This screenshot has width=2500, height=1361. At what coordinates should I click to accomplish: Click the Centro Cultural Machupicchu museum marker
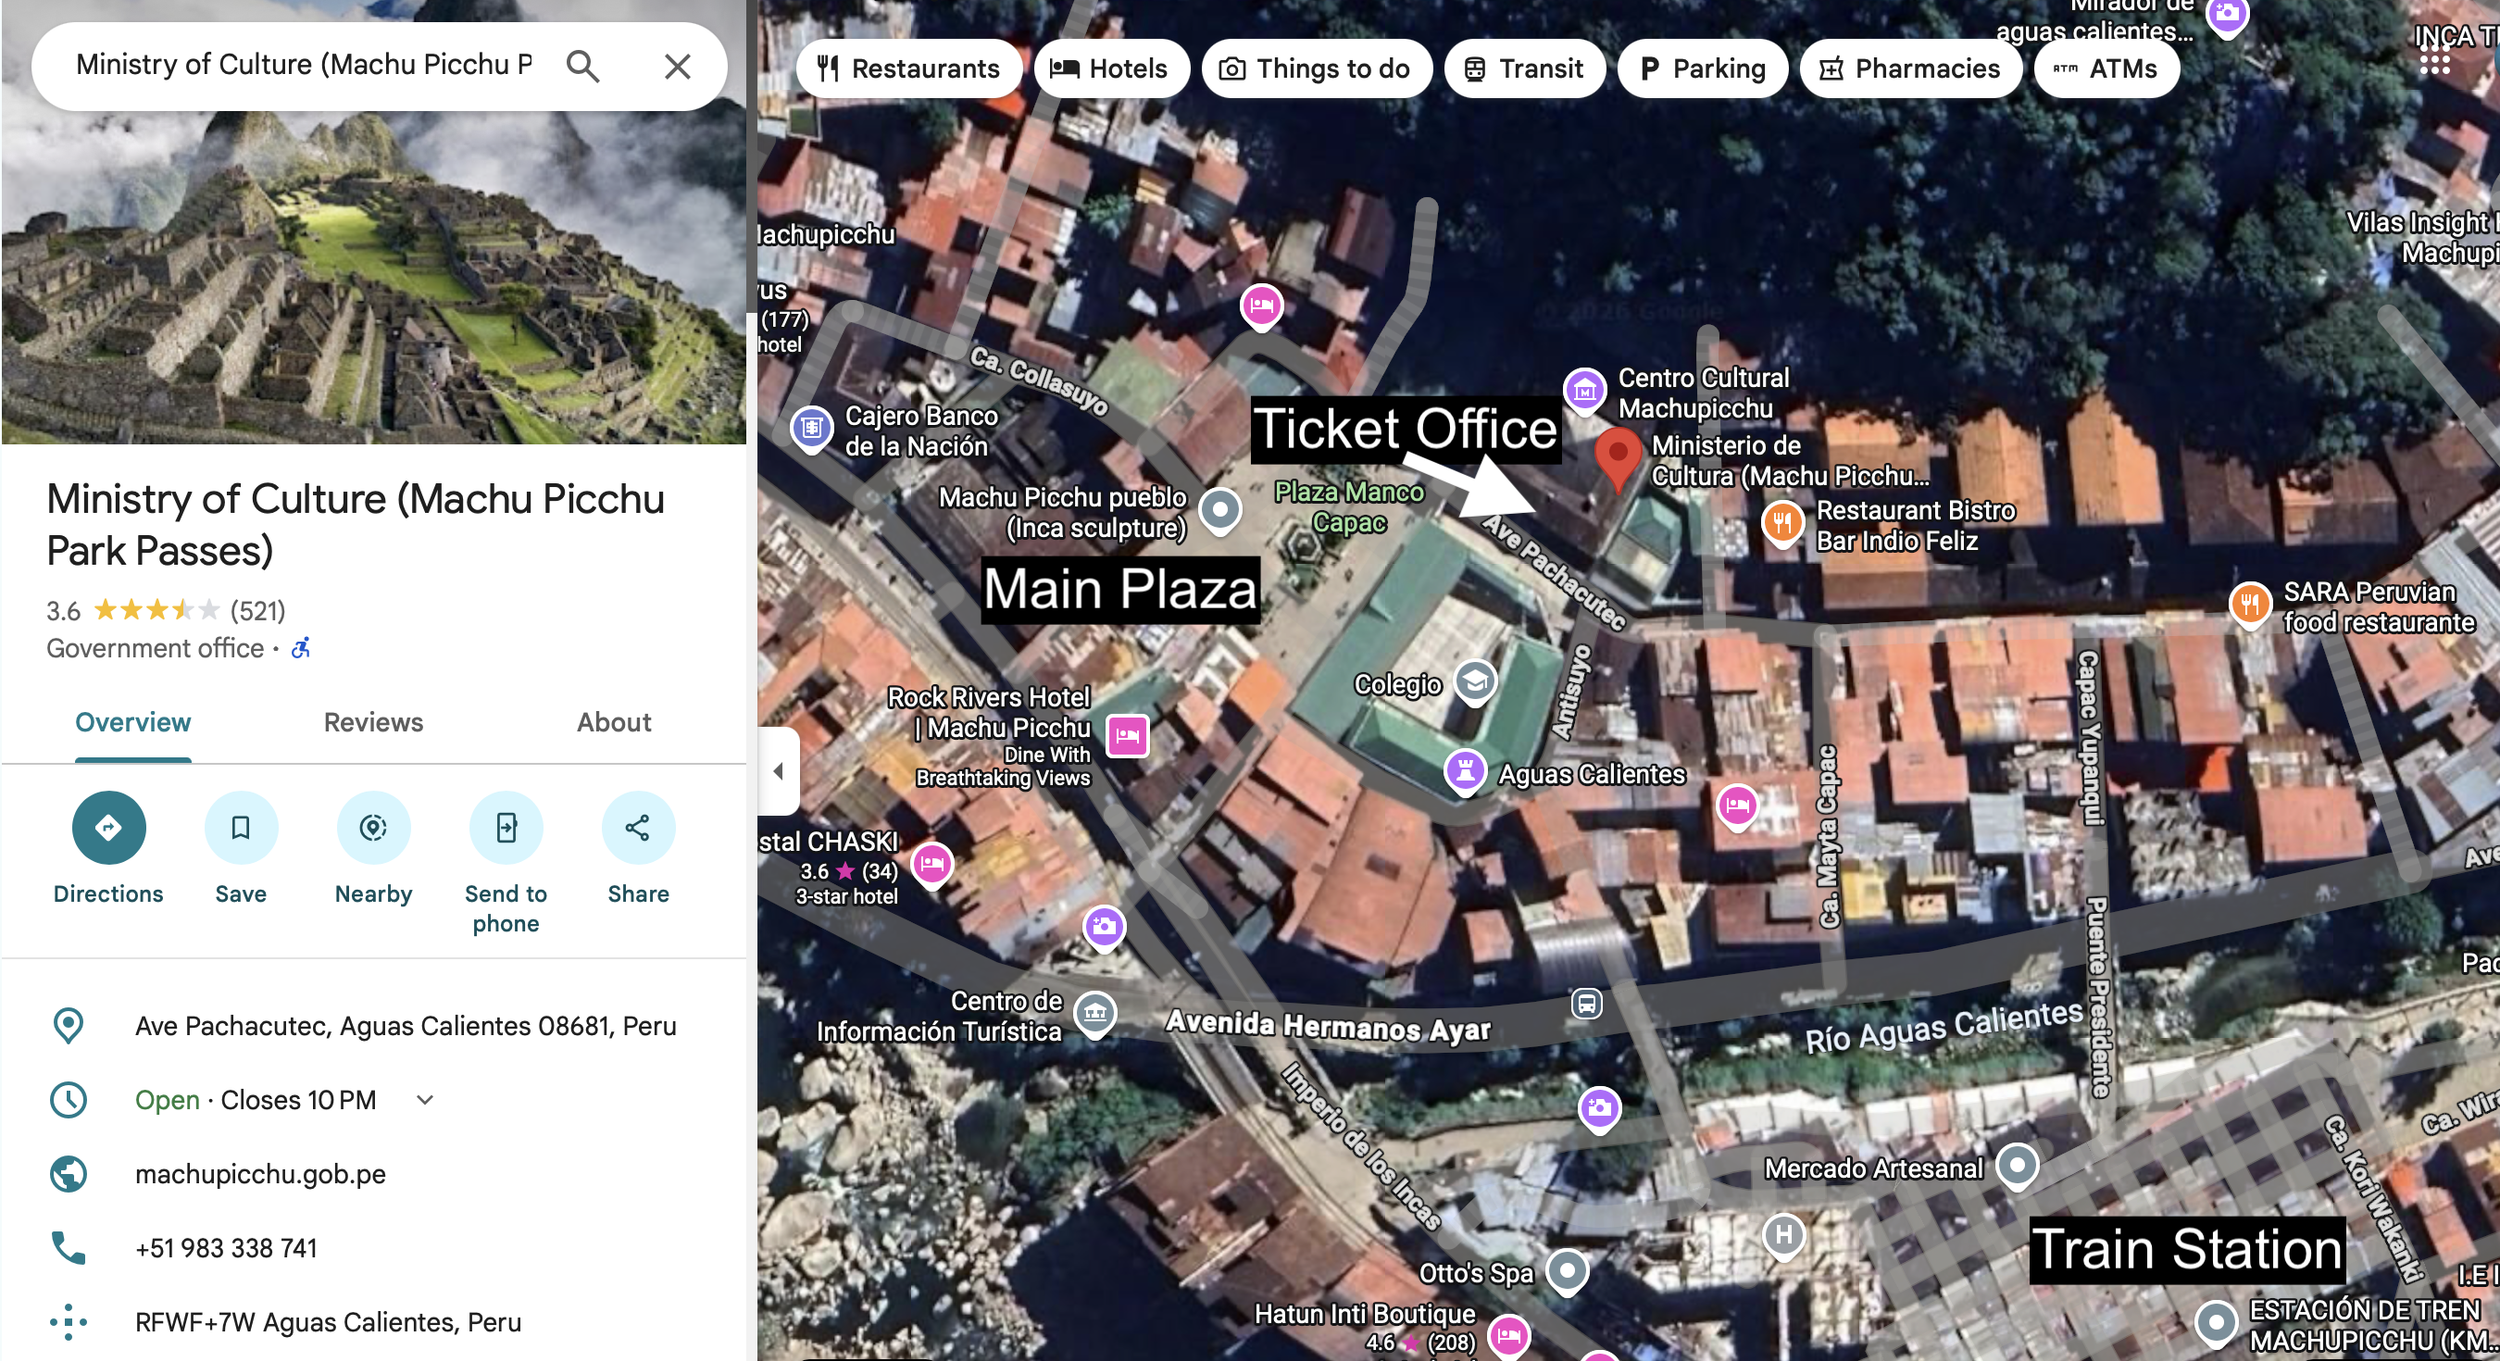(1584, 391)
